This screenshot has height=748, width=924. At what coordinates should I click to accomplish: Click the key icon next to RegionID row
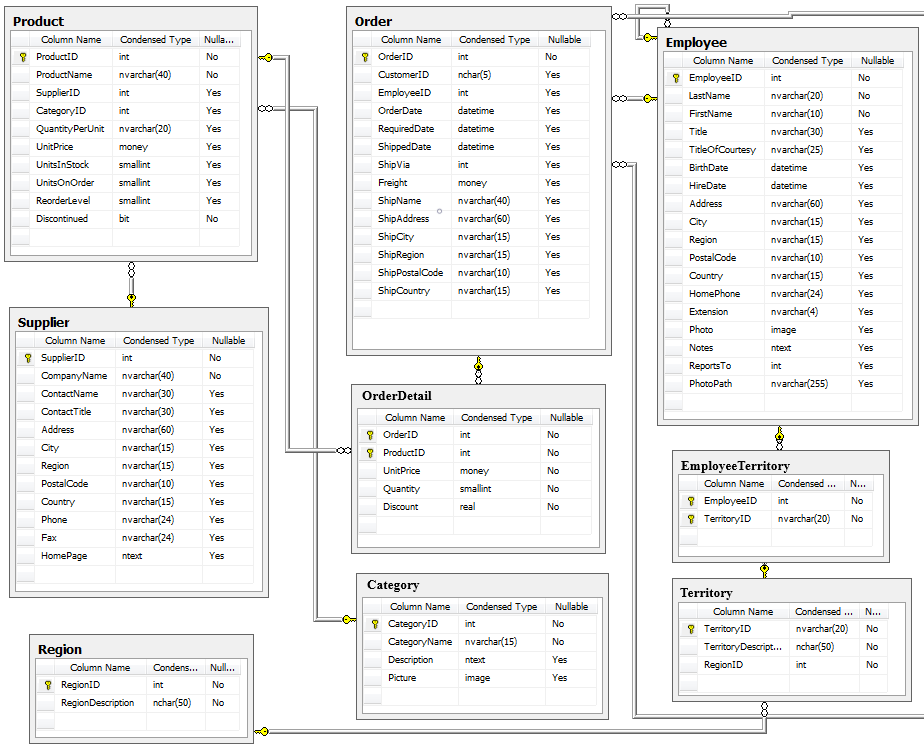pos(48,685)
